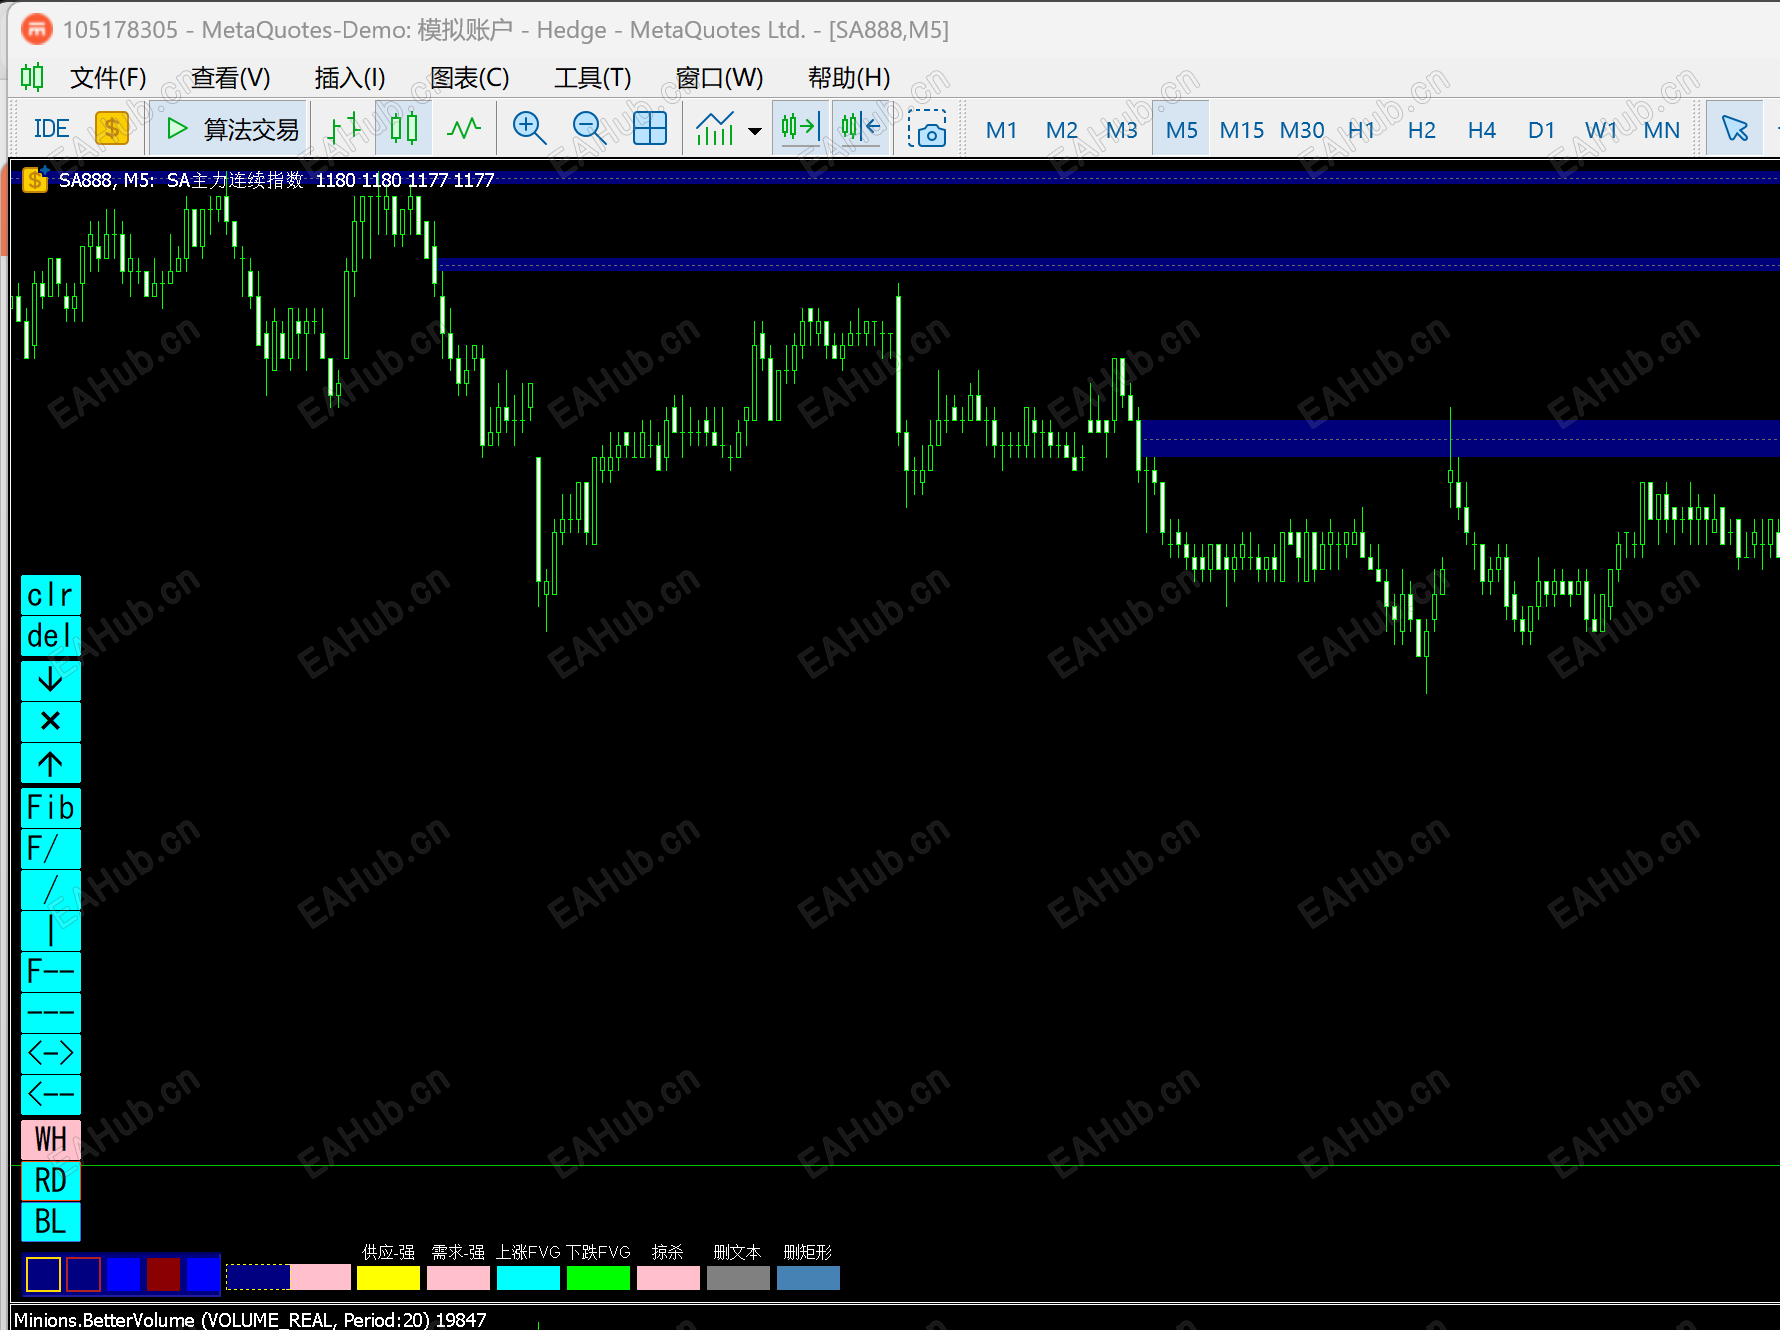Screen dimensions: 1780x1330
Task: Open the IDE MetaEditor button
Action: 51,129
